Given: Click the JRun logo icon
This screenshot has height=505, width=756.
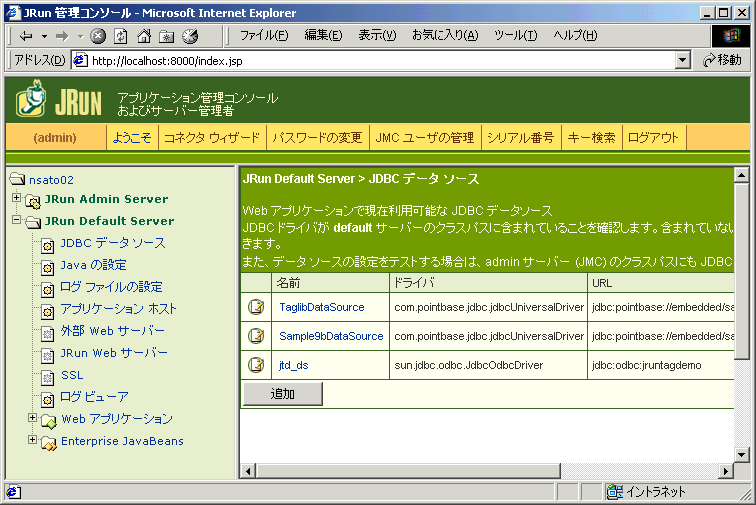Looking at the screenshot, I should click(31, 99).
